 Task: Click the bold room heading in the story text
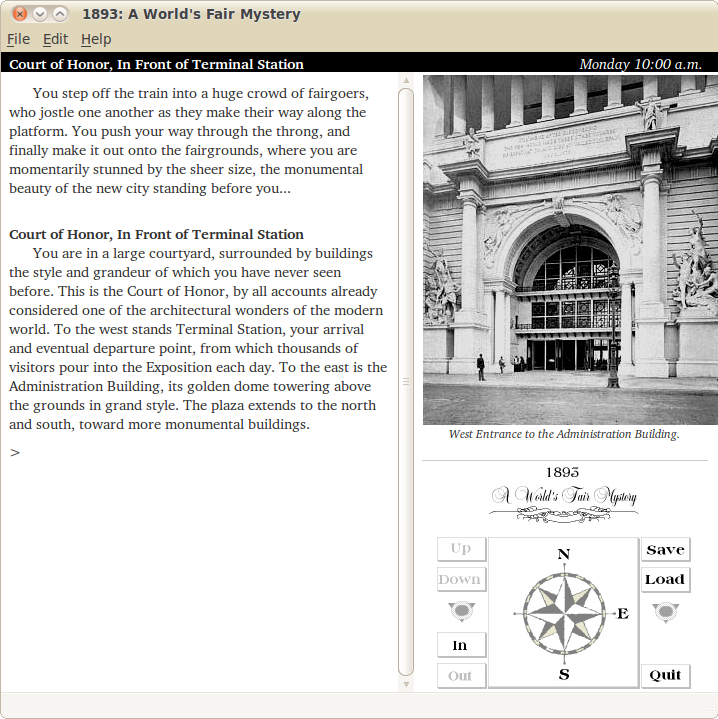pos(156,234)
